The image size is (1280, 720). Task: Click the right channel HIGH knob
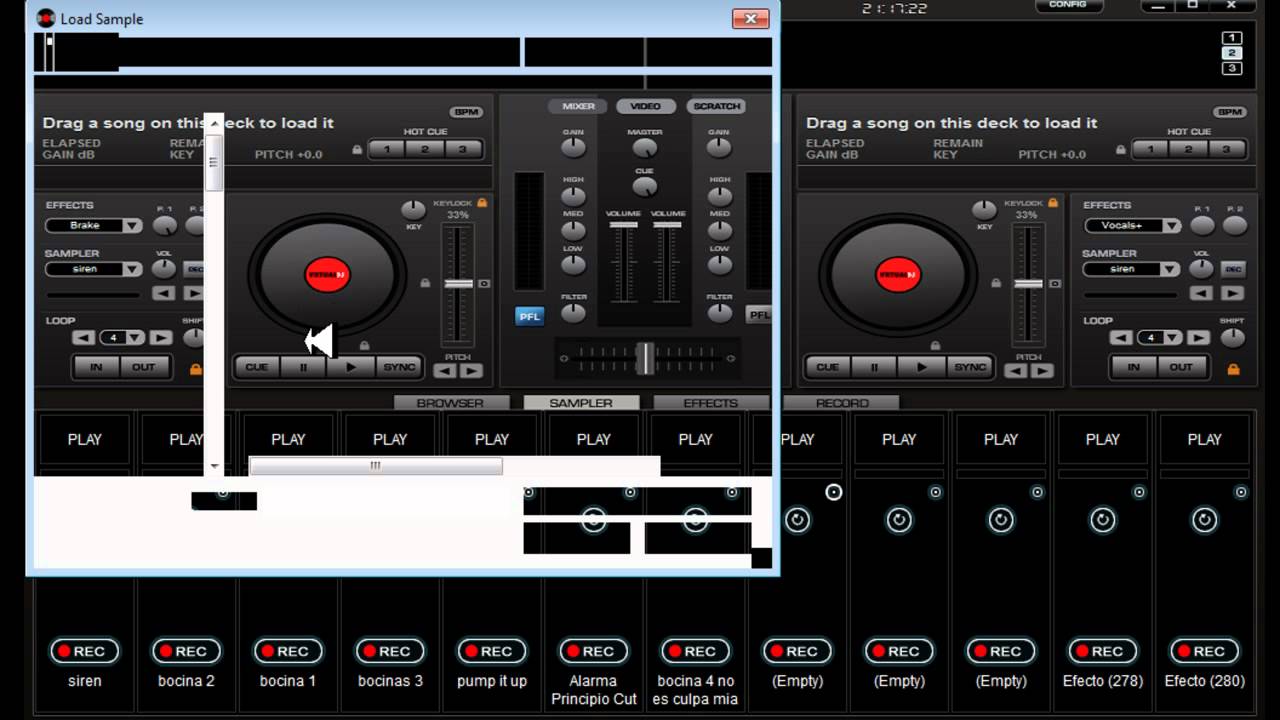tap(719, 196)
